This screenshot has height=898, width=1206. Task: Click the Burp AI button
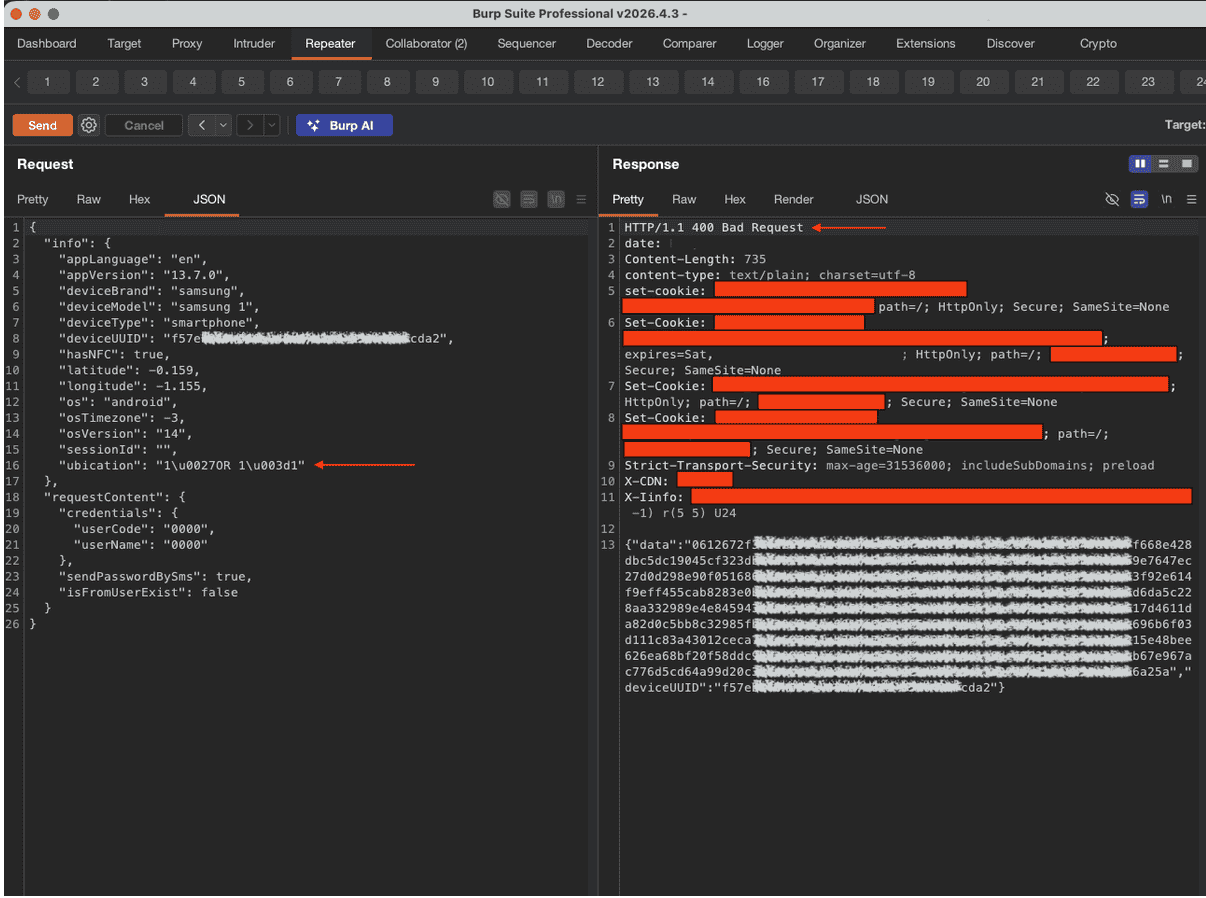point(344,125)
